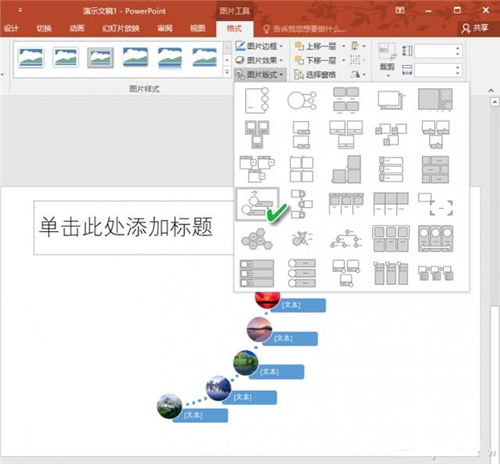Click the 裁剪 crop tool icon
Screen dimensions: 500x464
click(387, 52)
